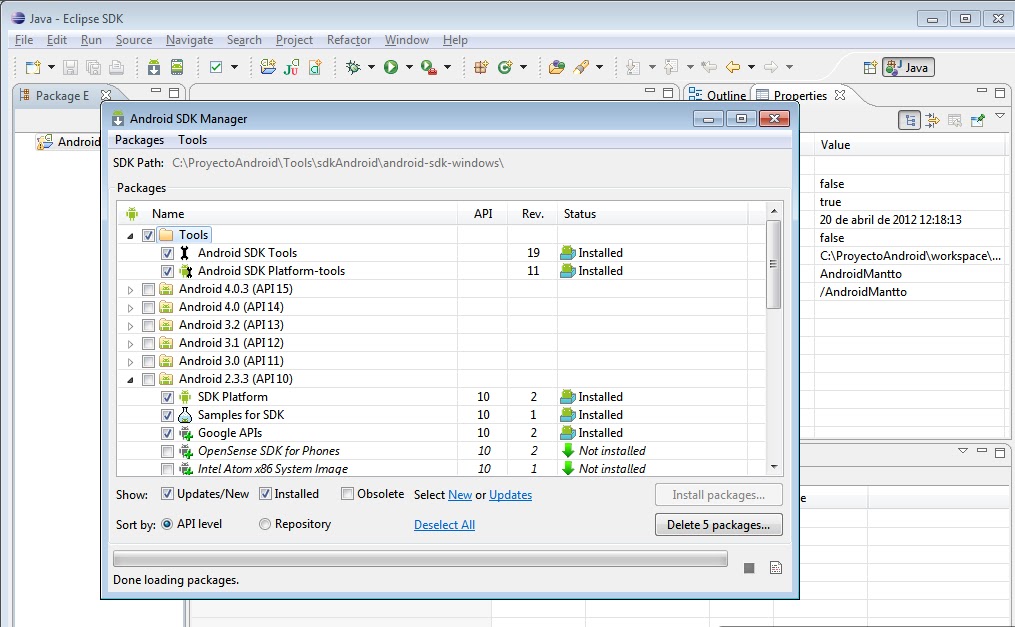The image size is (1015, 627).
Task: Uncheck the Tools folder checkbox
Action: coord(148,235)
